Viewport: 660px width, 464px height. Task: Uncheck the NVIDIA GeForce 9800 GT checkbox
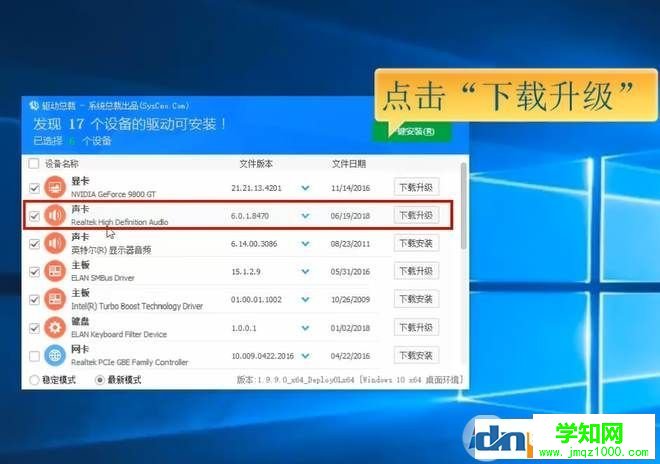pyautogui.click(x=34, y=188)
